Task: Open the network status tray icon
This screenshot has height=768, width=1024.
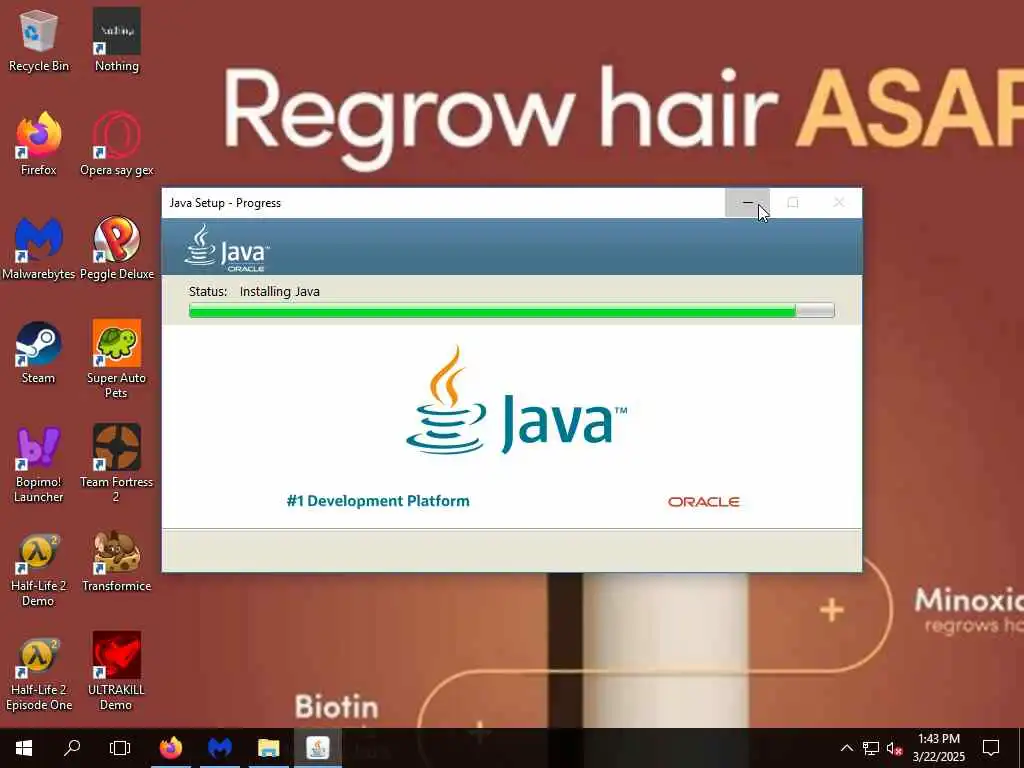Action: [x=871, y=748]
